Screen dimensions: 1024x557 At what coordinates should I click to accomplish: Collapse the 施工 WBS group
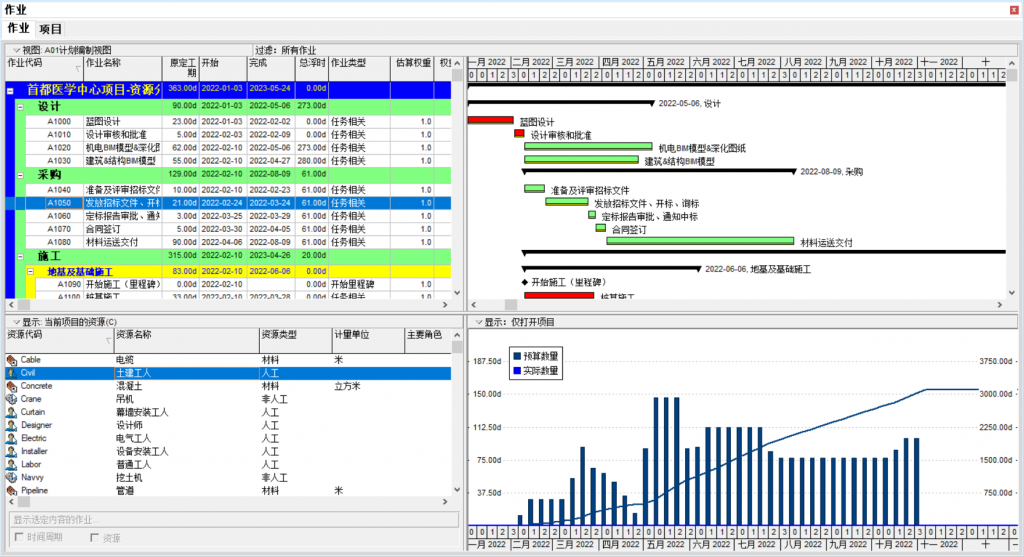20,257
